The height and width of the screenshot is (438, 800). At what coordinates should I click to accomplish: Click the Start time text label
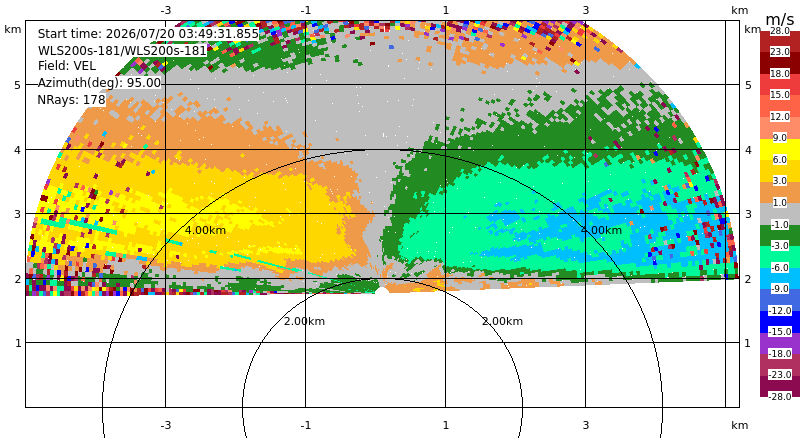click(x=148, y=34)
